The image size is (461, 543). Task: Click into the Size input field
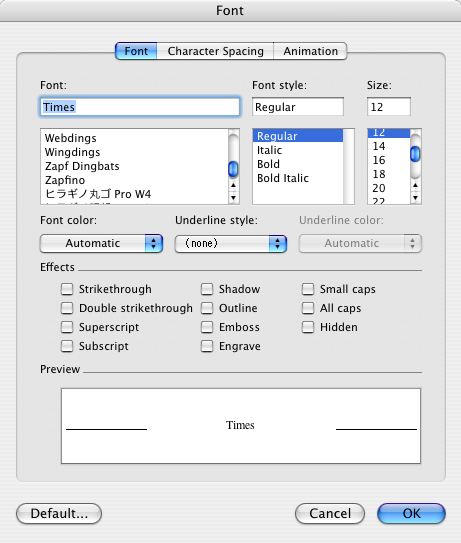389,107
